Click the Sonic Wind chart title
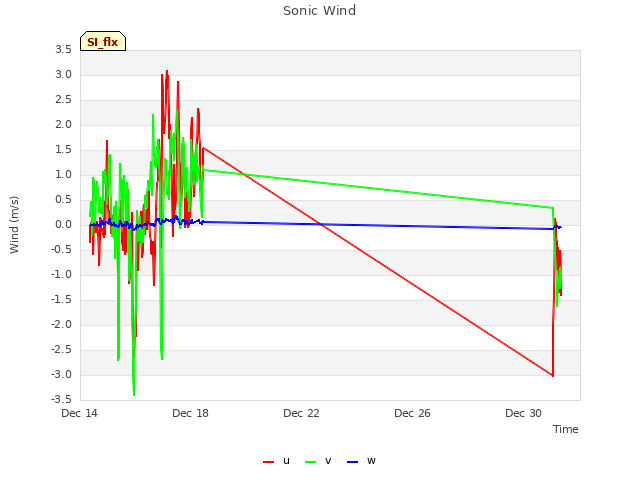This screenshot has width=640, height=480. coord(320,11)
